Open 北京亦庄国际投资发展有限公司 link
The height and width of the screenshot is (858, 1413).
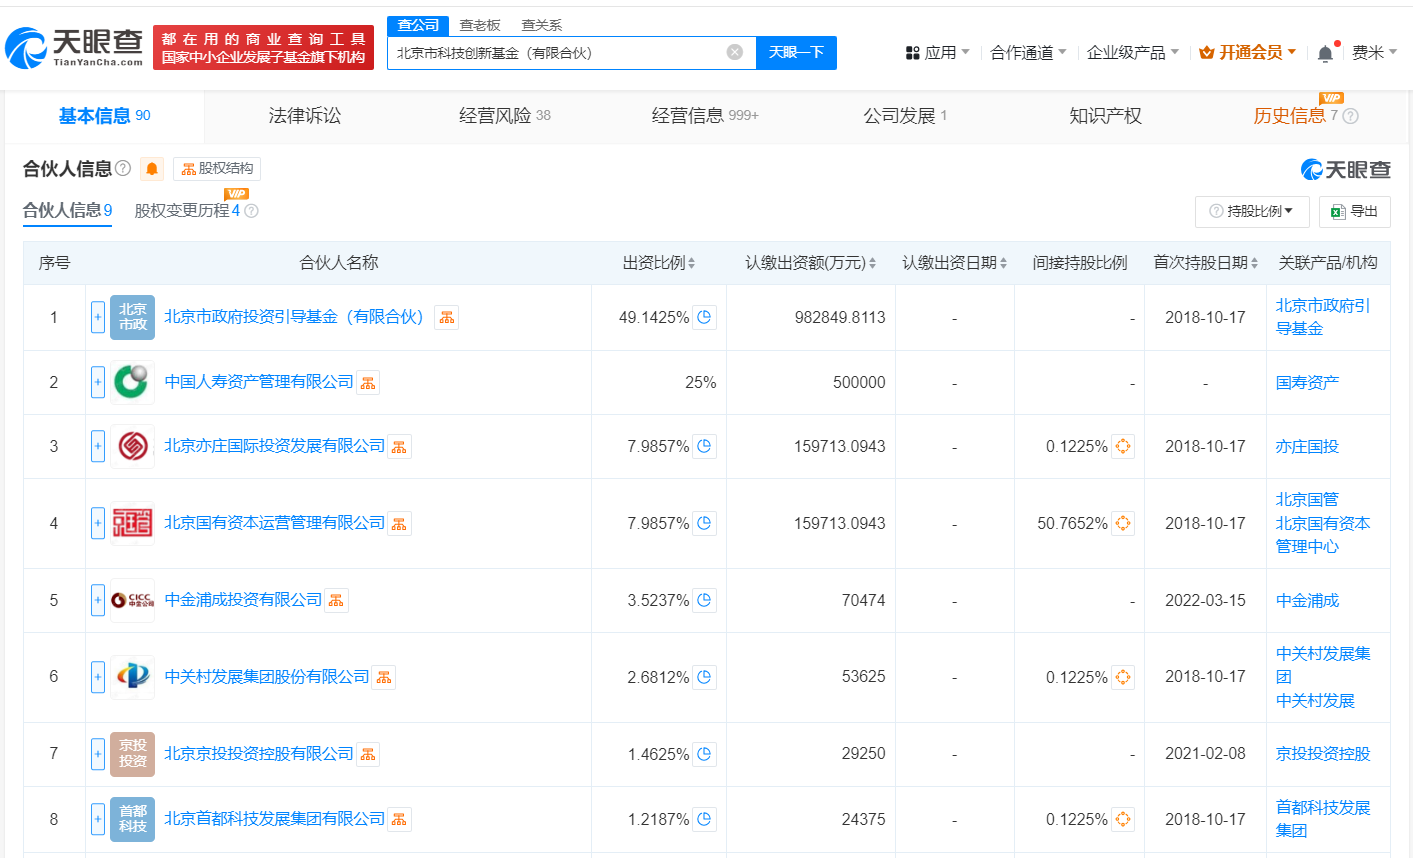coord(274,446)
